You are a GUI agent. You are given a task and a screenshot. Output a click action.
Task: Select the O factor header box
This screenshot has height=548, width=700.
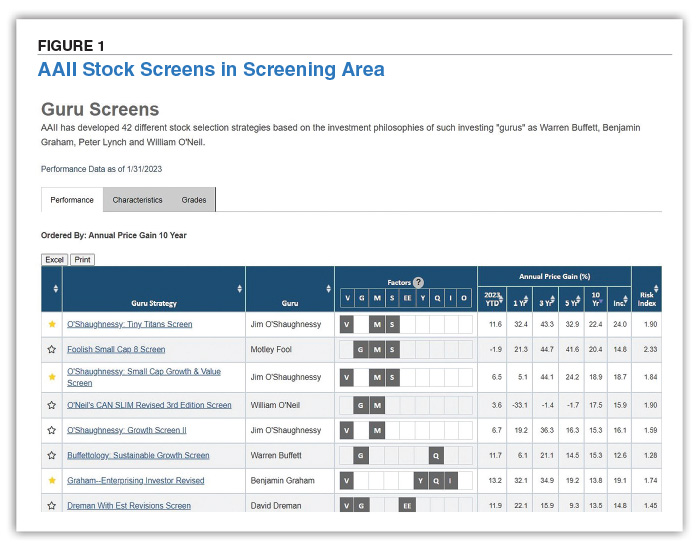tap(464, 298)
